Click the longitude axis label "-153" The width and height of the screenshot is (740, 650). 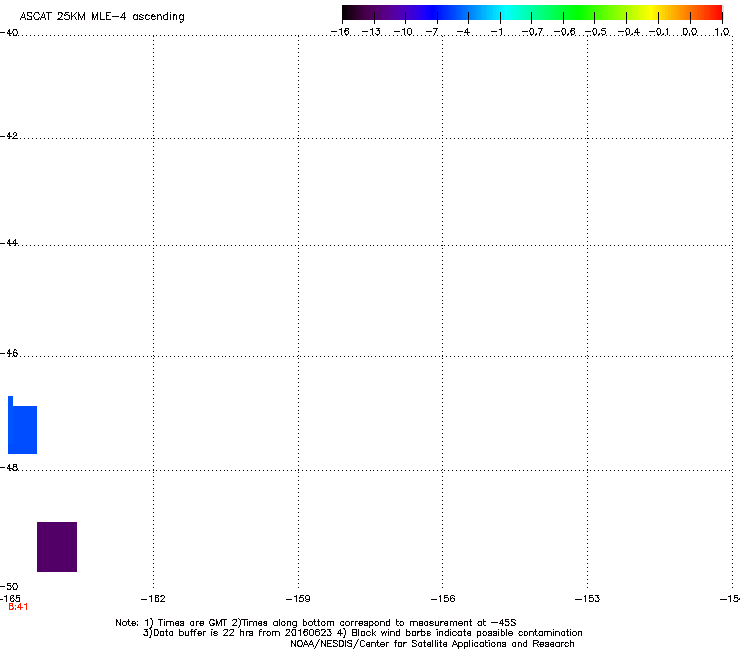click(588, 599)
